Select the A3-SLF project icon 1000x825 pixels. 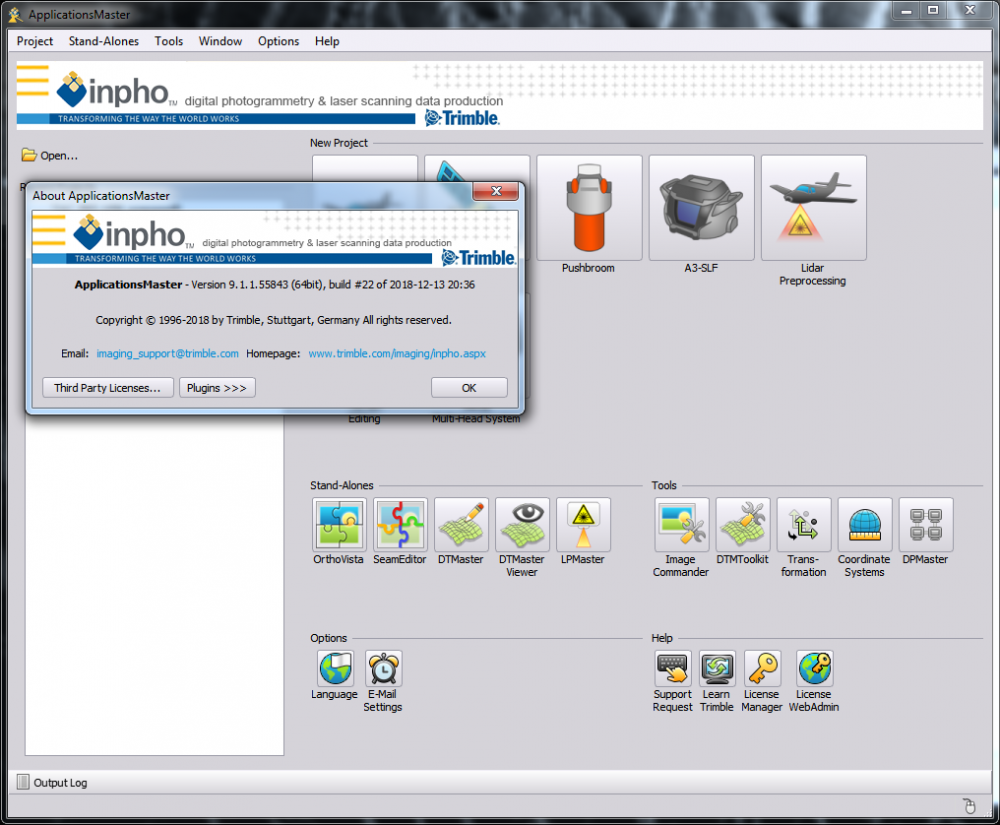pos(701,207)
